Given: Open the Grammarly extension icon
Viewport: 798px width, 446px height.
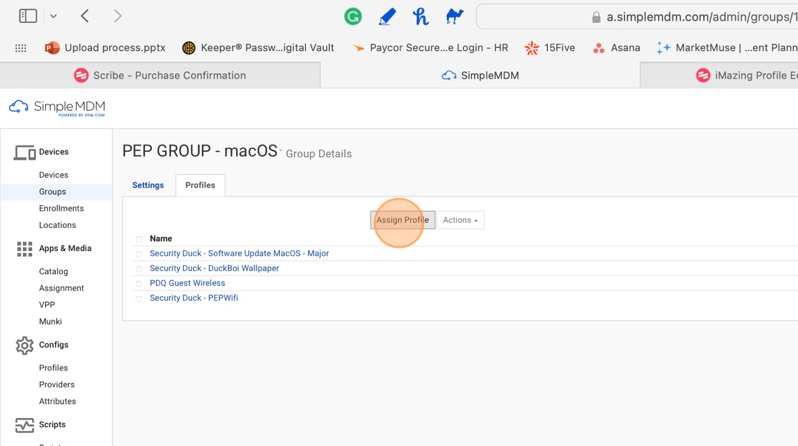Looking at the screenshot, I should [x=353, y=16].
